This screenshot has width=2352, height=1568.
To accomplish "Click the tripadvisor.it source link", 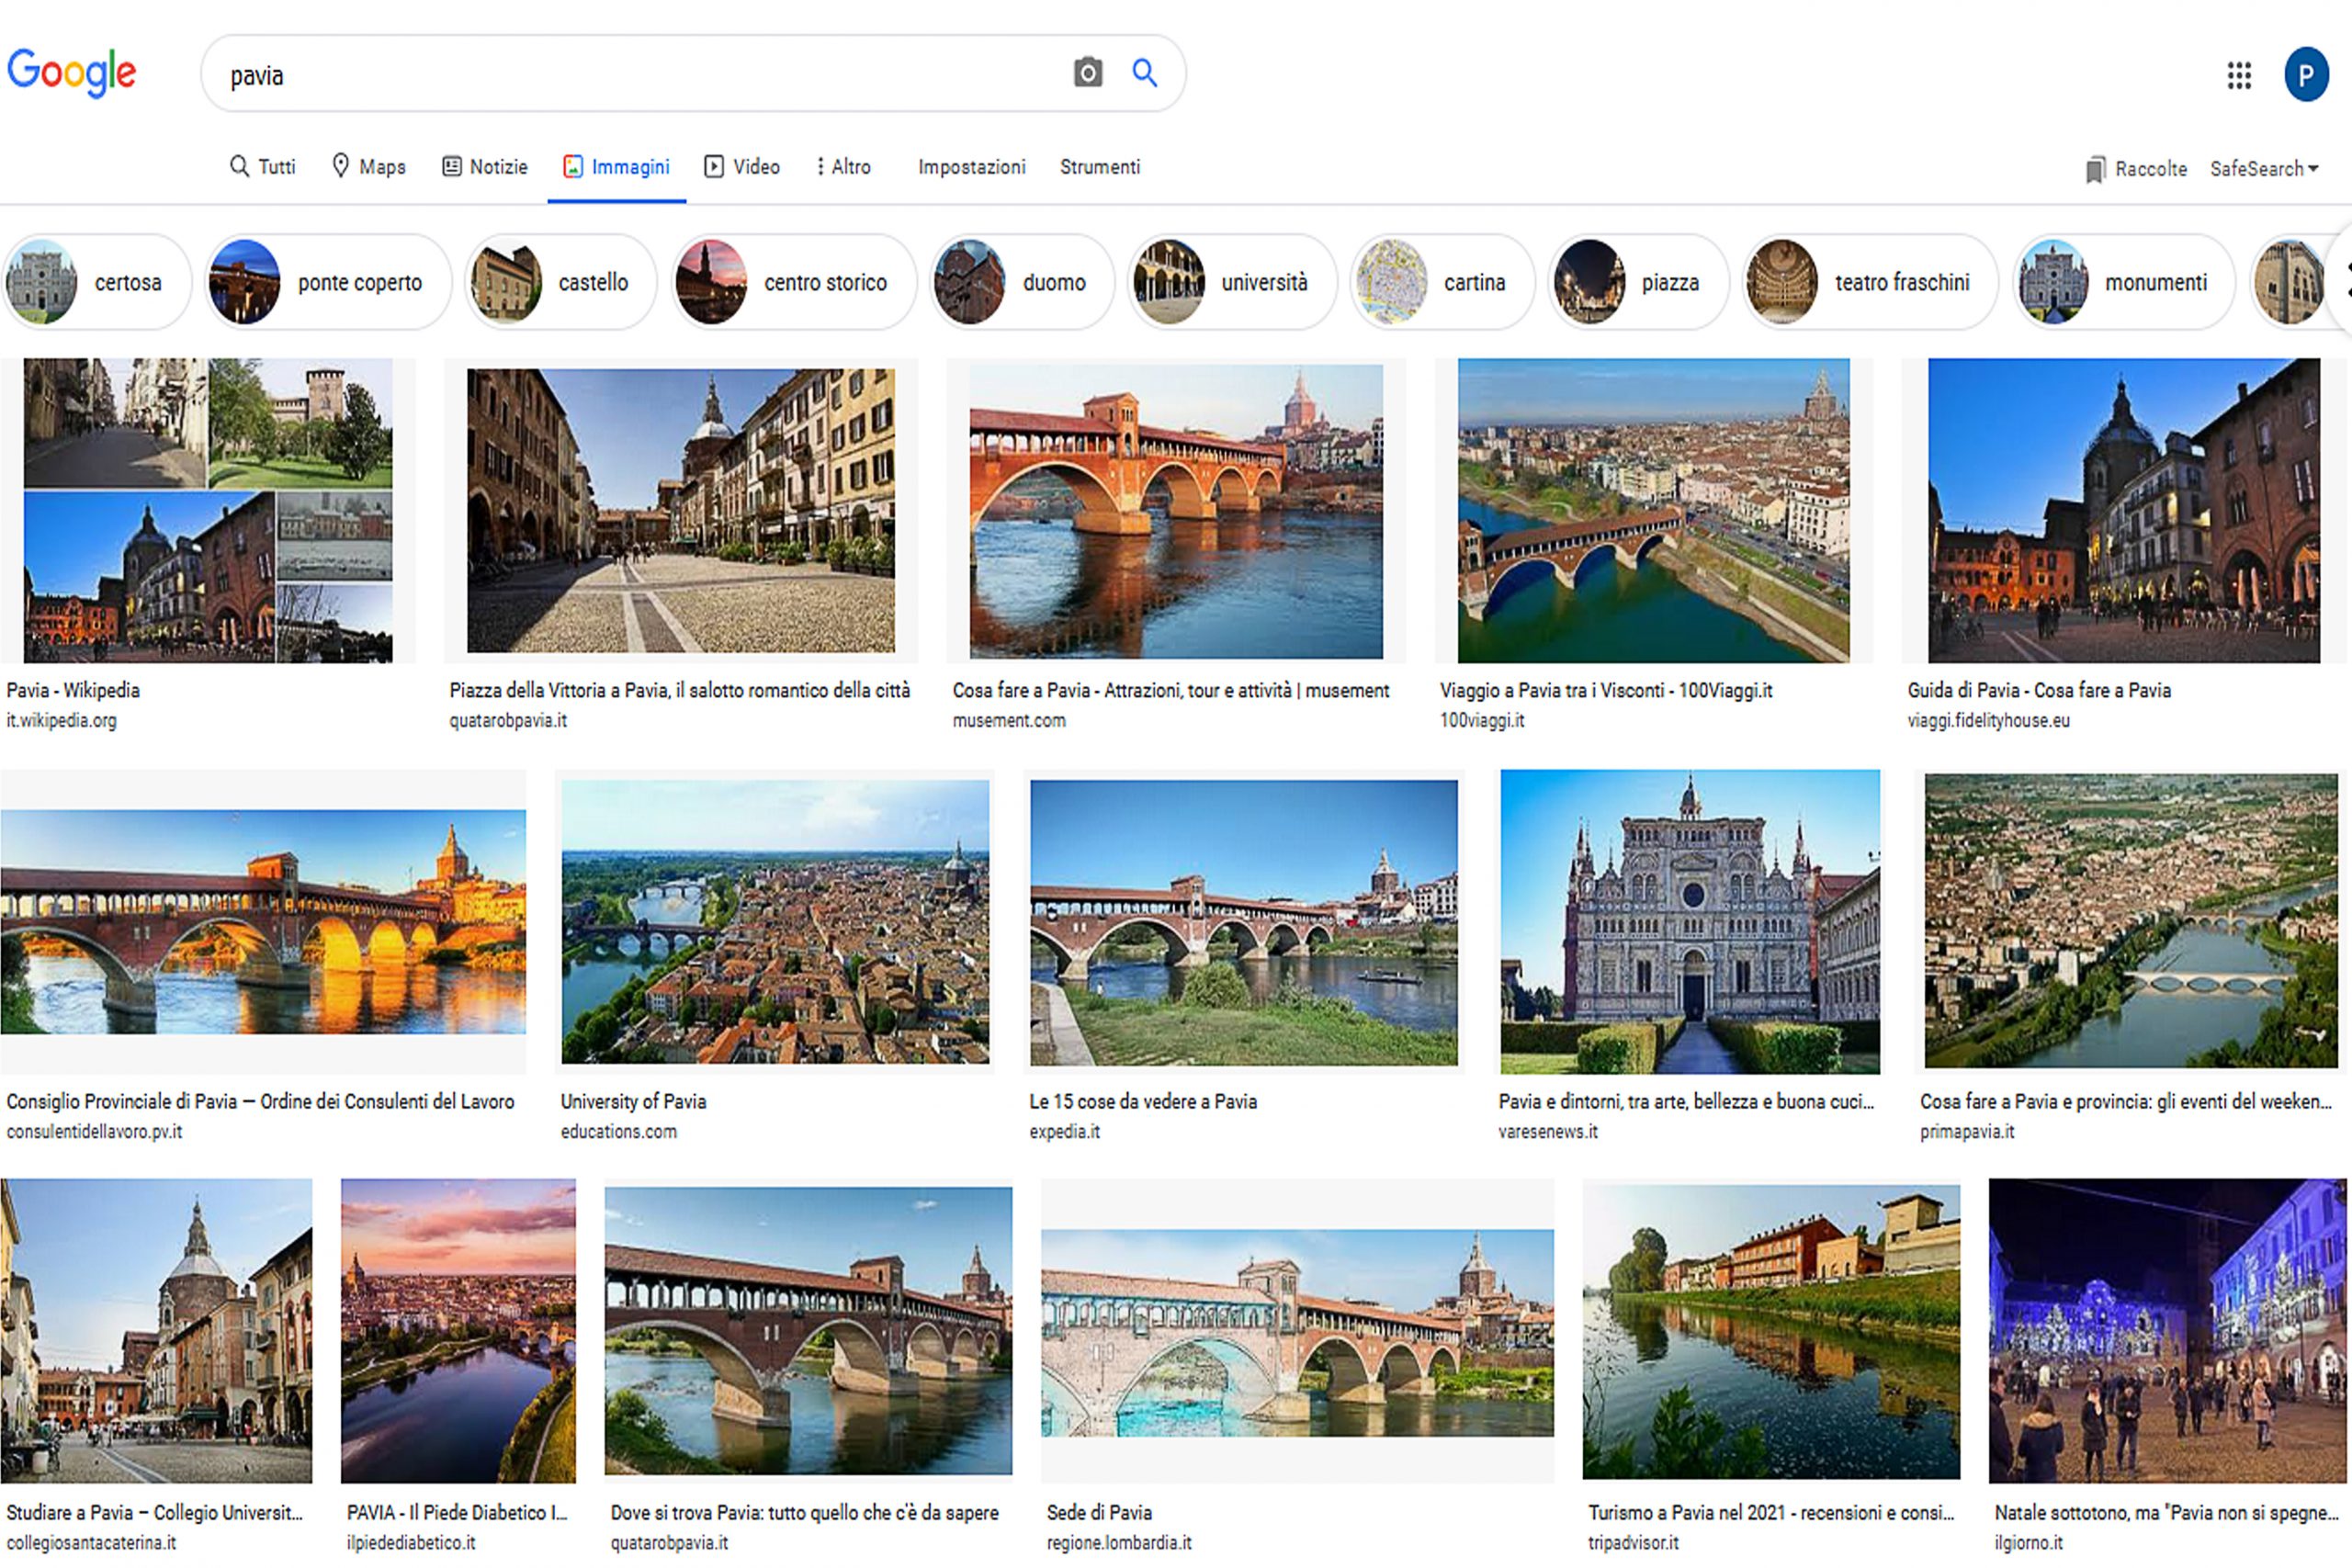I will (x=1633, y=1542).
